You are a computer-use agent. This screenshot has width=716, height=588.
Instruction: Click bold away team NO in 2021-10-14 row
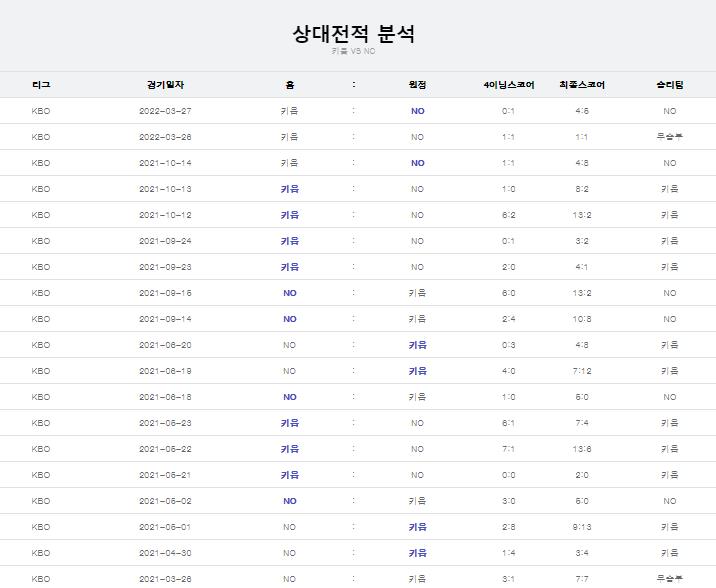[417, 163]
